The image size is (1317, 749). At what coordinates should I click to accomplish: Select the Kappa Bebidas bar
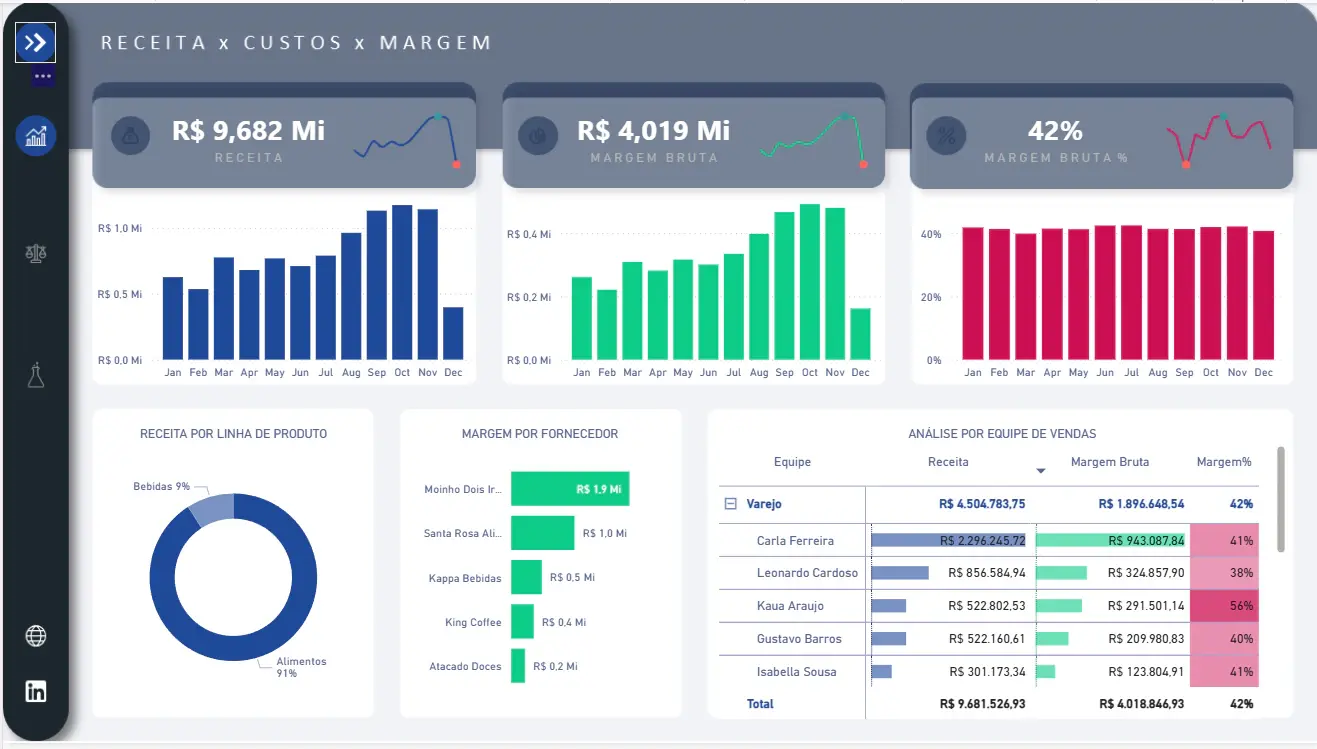tap(526, 577)
